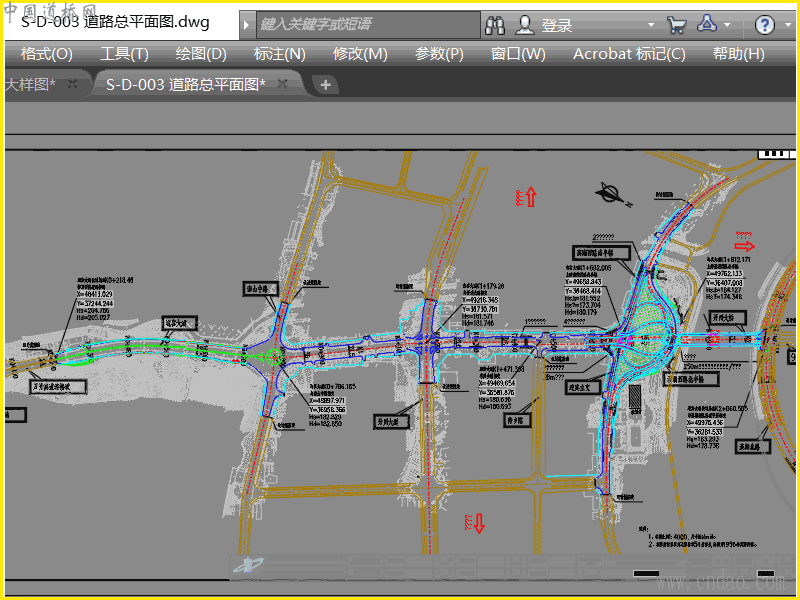
Task: Click the UCS icon at the bottom of the drawing
Action: 248,564
